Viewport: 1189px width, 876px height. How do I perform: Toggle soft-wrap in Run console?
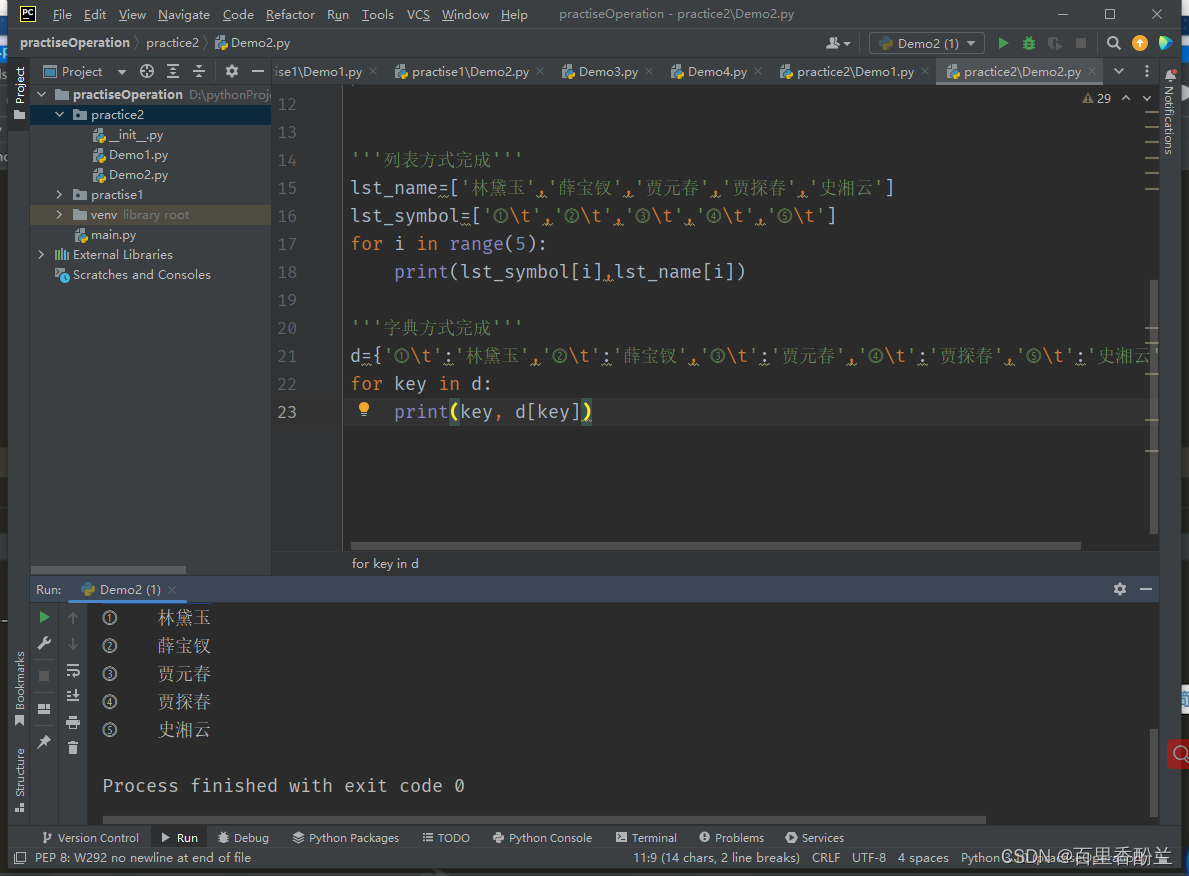click(x=73, y=670)
